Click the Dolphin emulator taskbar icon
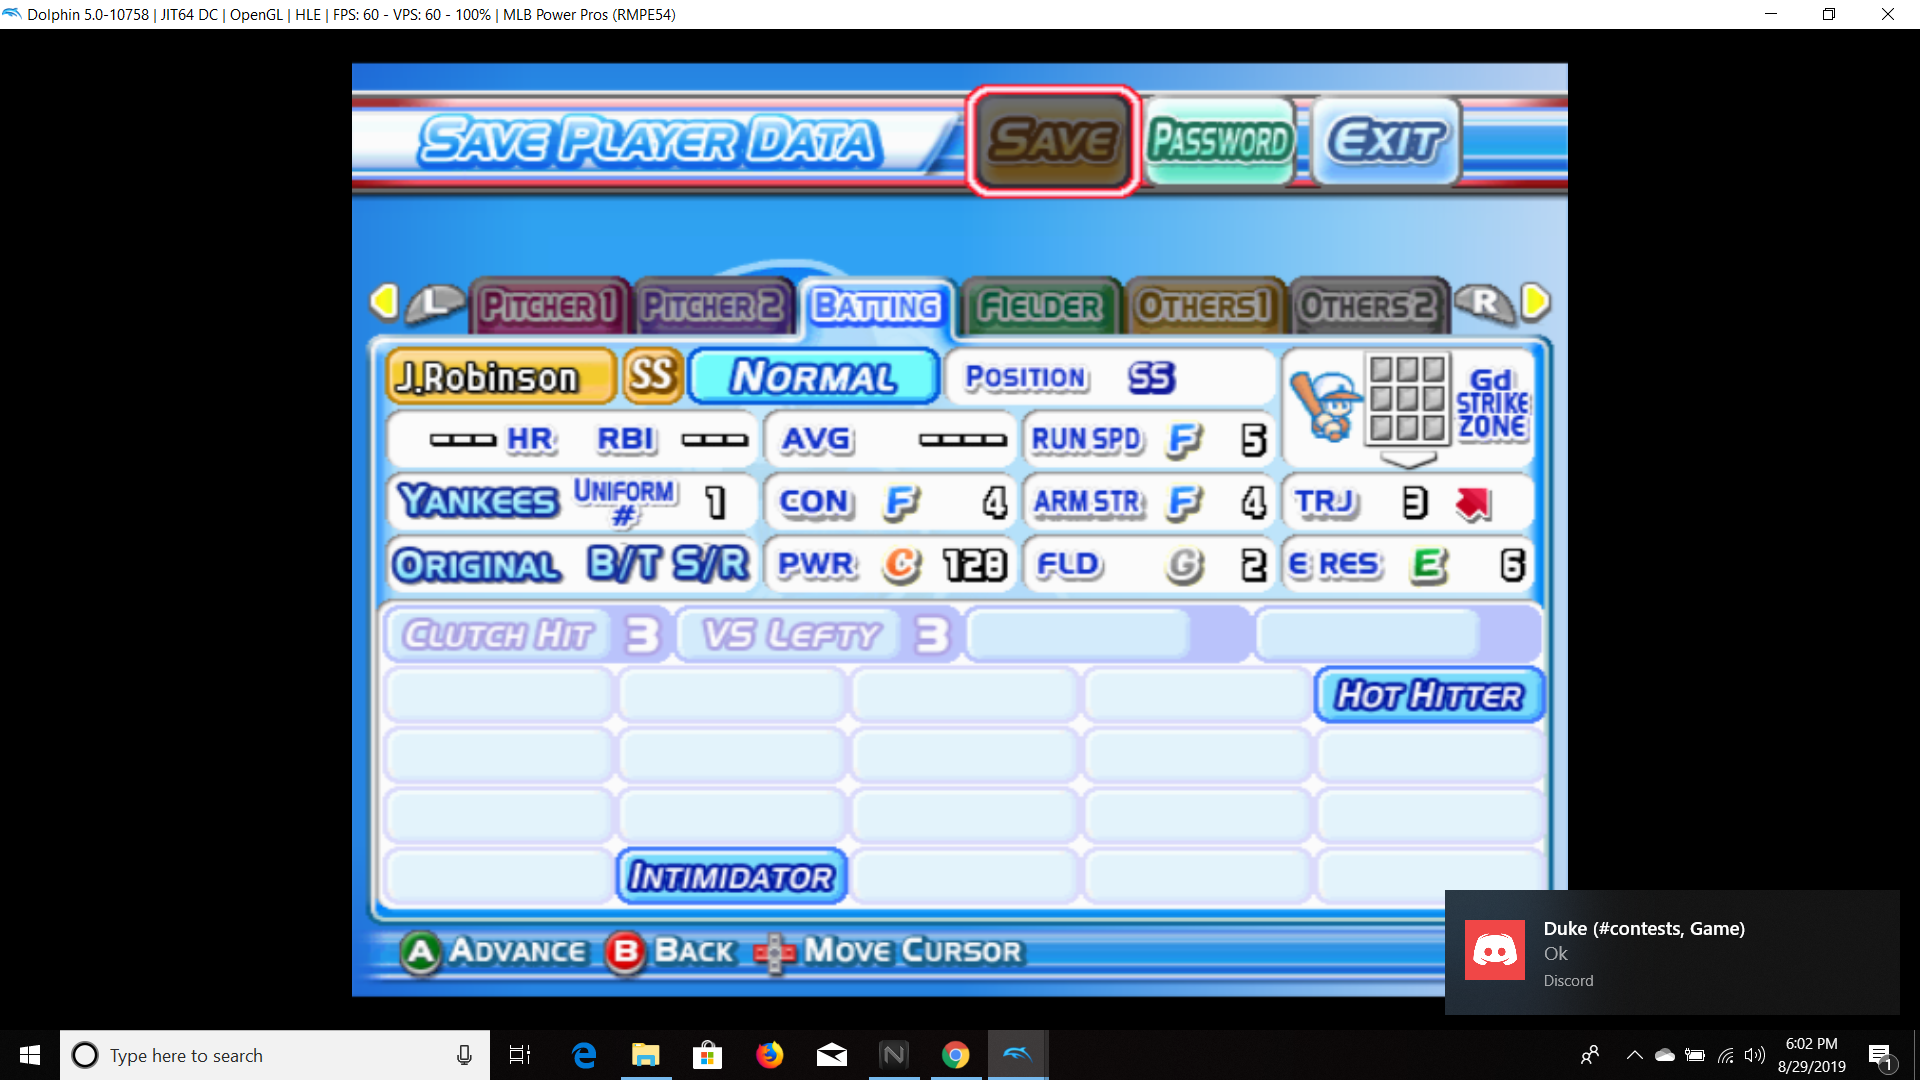This screenshot has height=1080, width=1920. point(1018,1055)
